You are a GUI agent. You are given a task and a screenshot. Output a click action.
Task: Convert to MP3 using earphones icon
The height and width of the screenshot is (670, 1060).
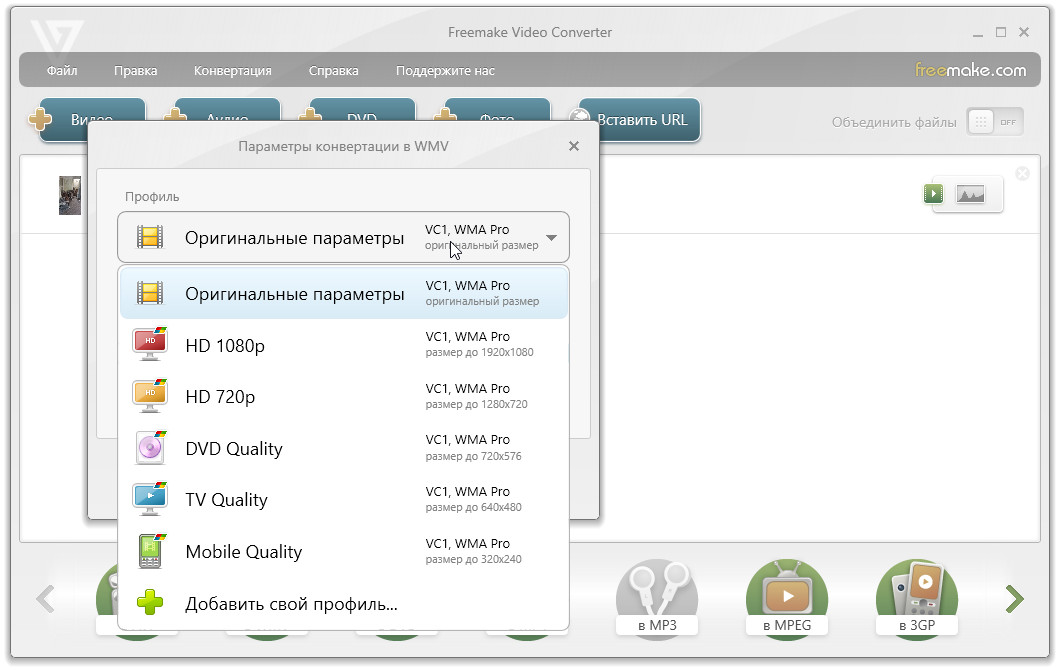coord(656,598)
